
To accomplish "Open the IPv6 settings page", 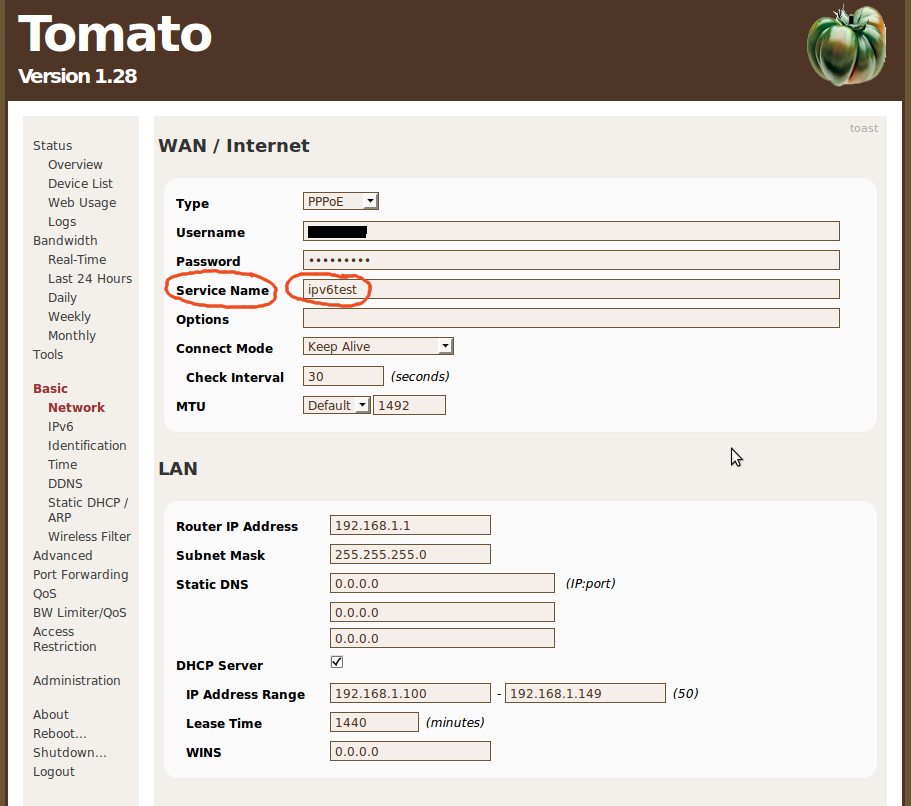I will point(60,427).
